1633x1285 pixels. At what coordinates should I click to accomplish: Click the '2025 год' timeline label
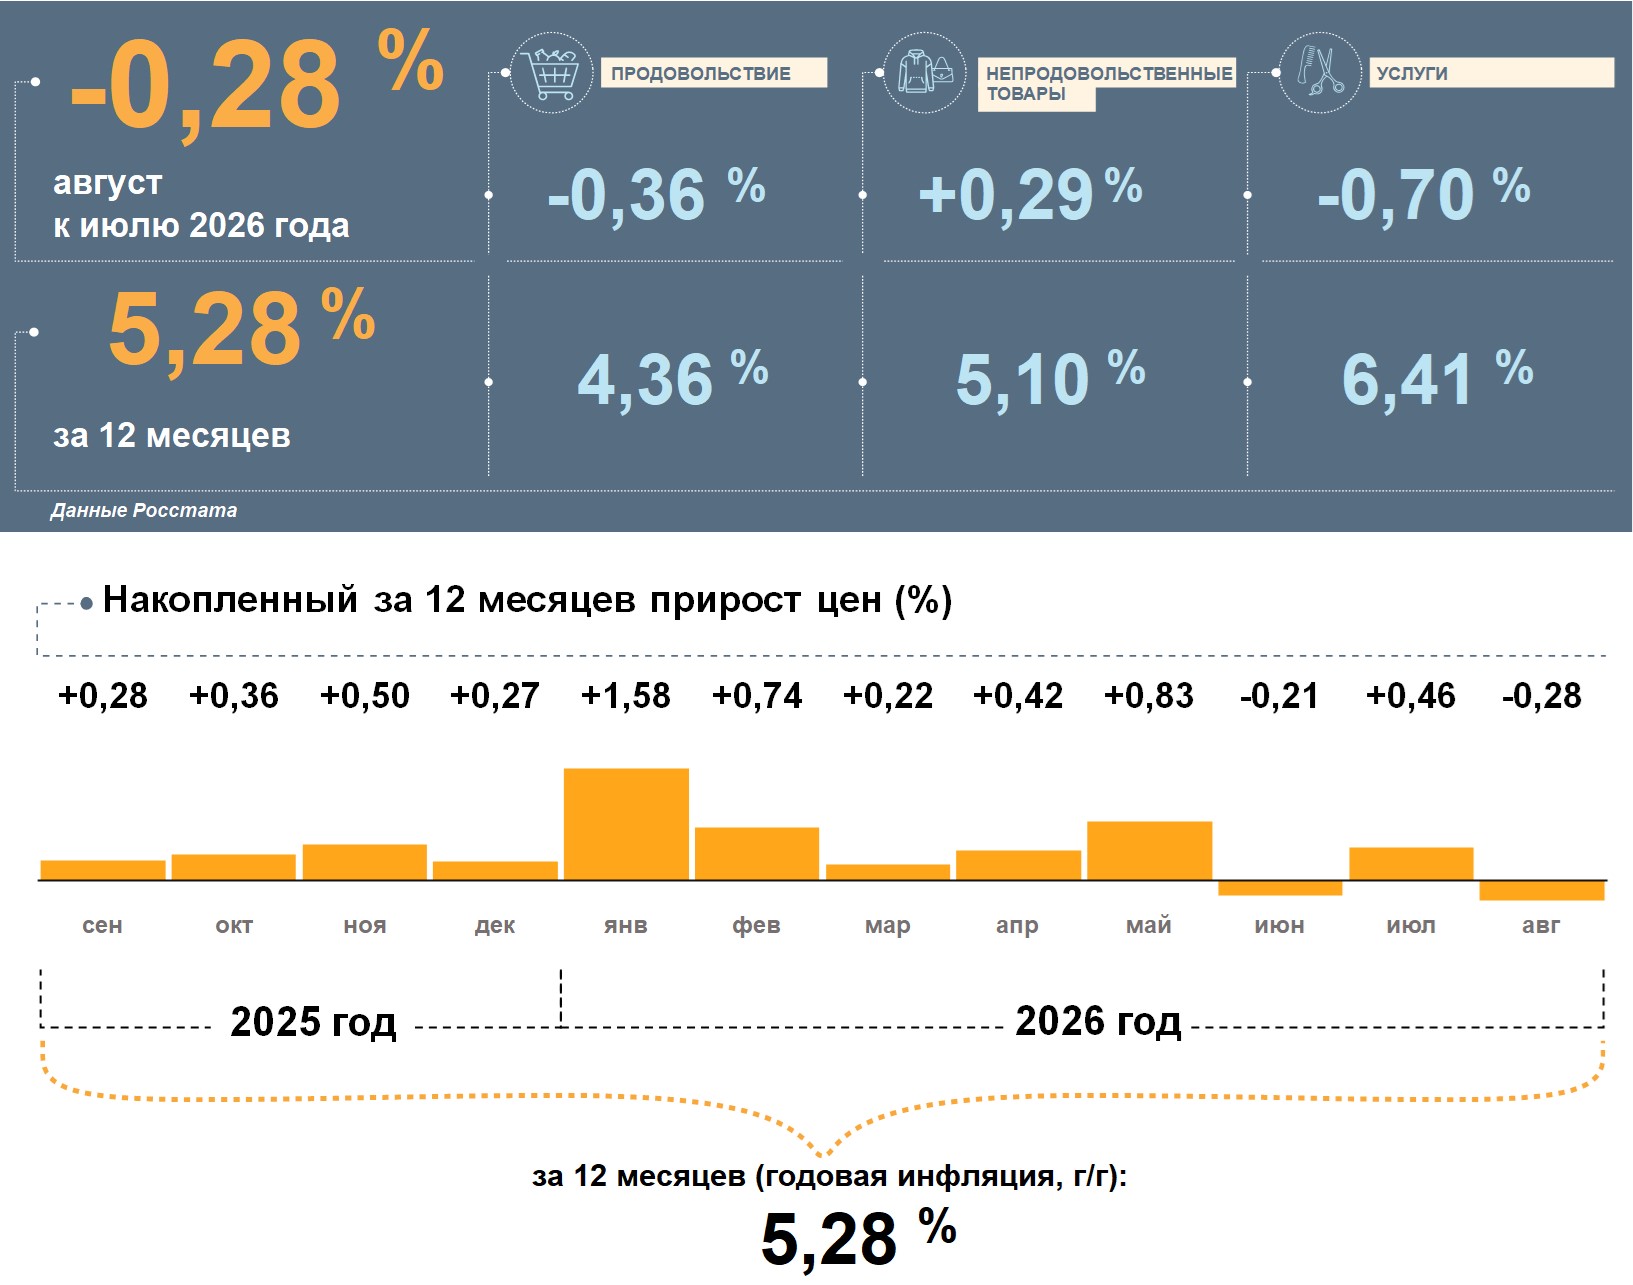(313, 1022)
